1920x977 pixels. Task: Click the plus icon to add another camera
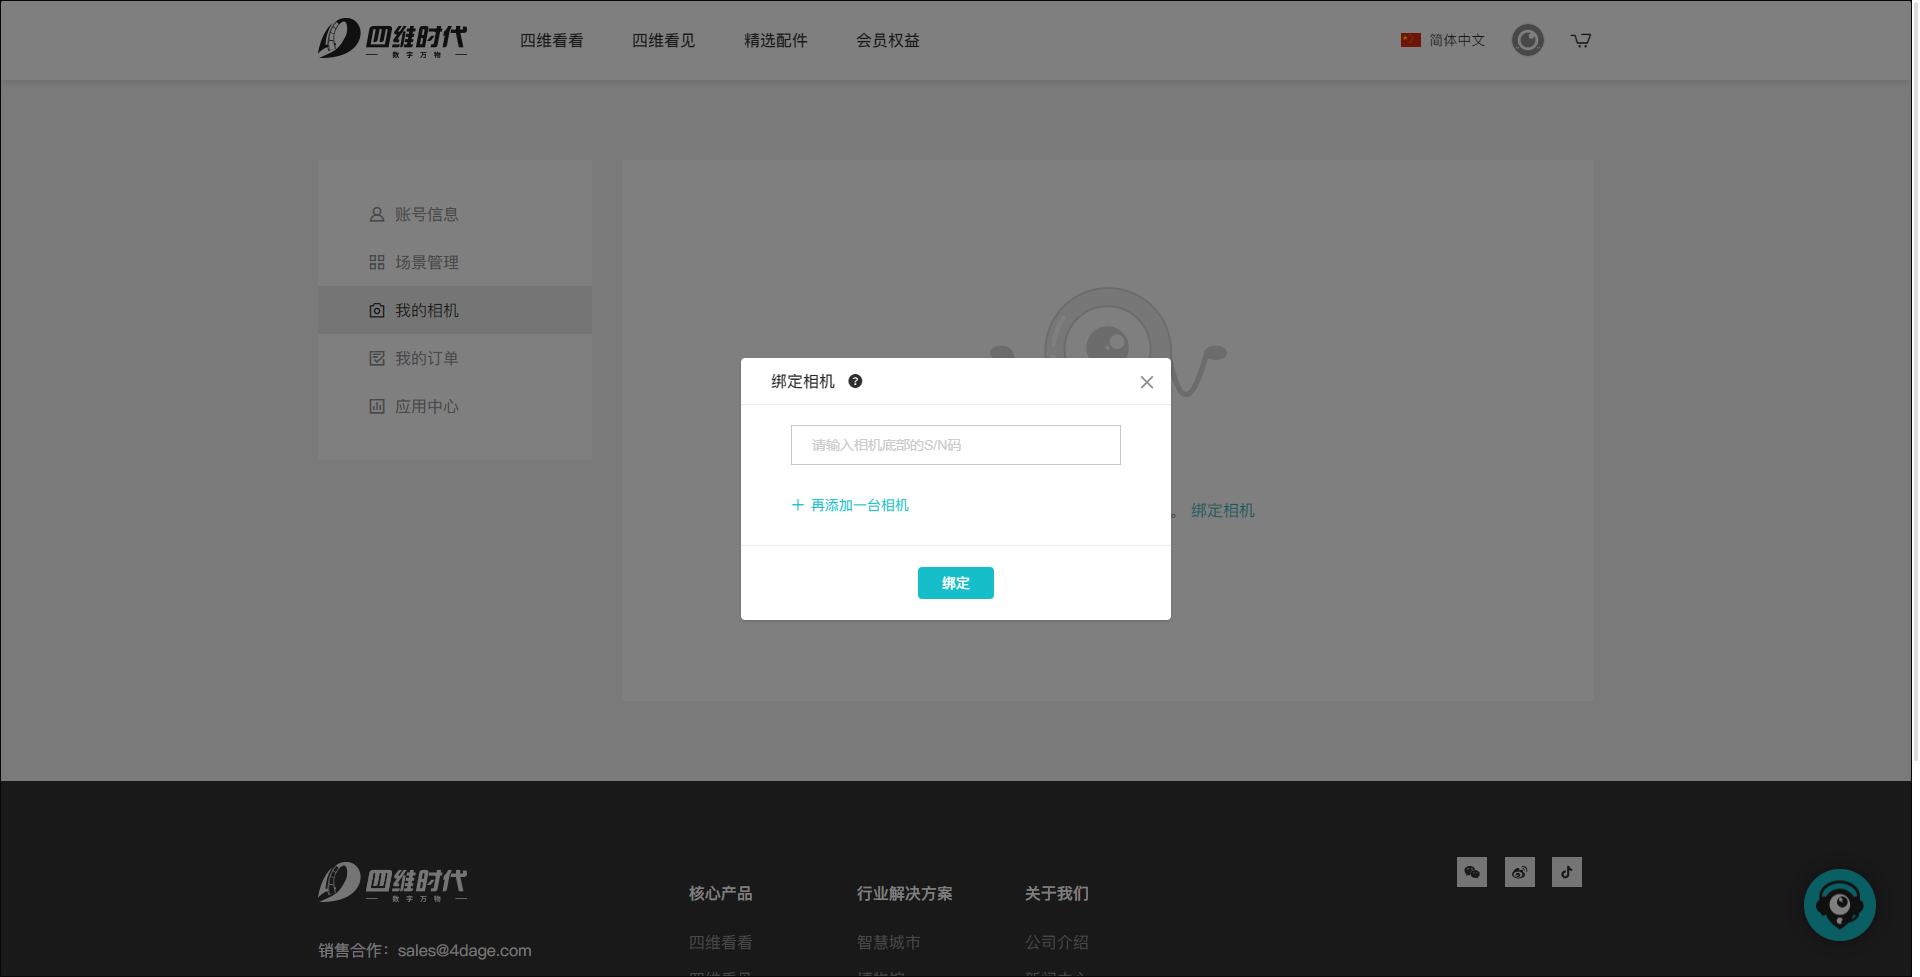point(797,505)
